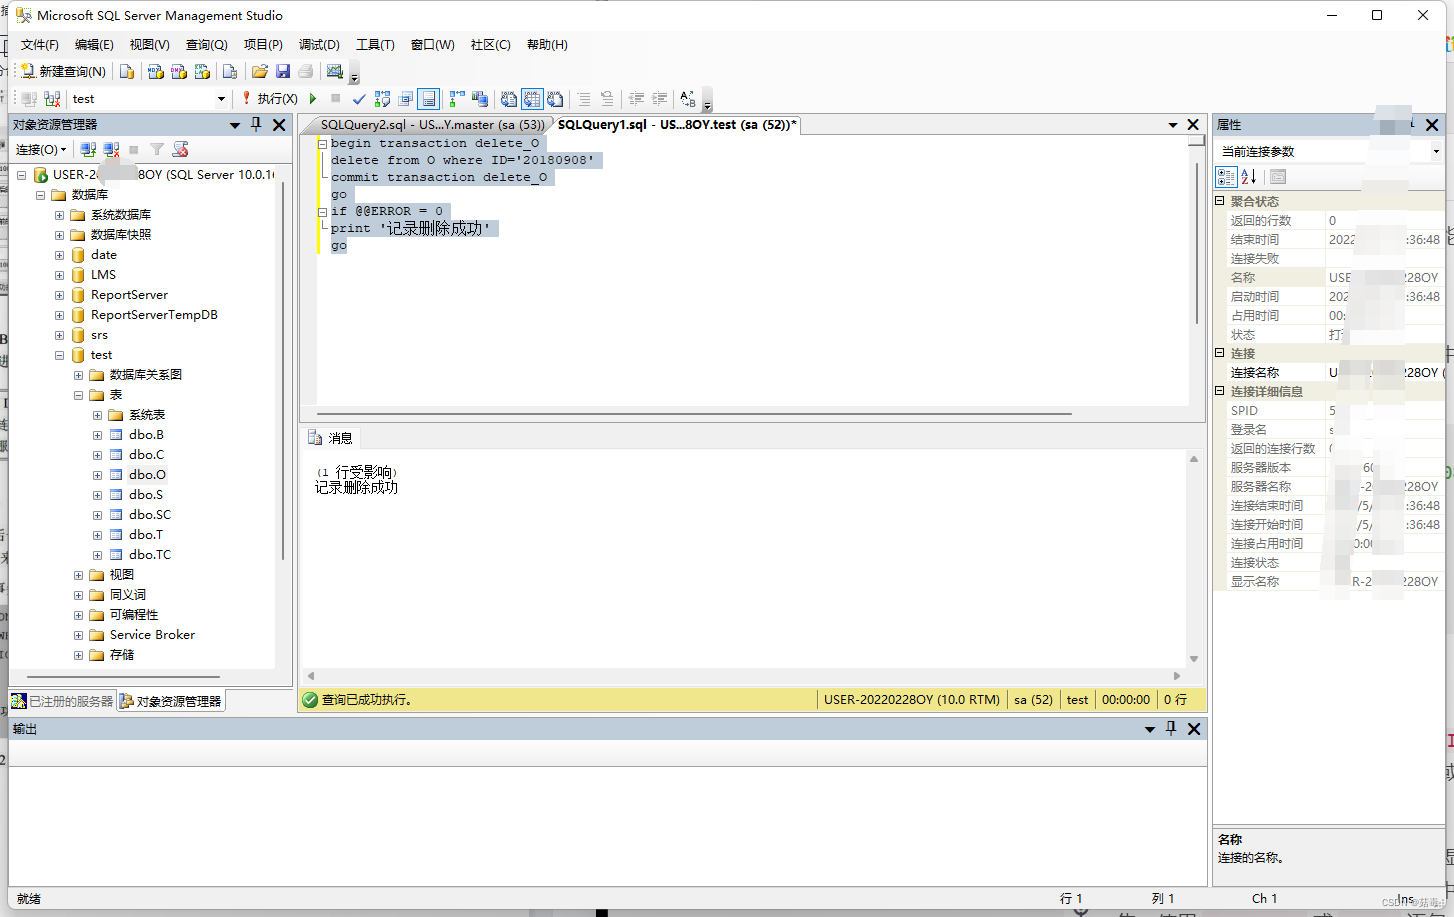The width and height of the screenshot is (1454, 917).
Task: Uncomment the selected lines
Action: coord(607,99)
